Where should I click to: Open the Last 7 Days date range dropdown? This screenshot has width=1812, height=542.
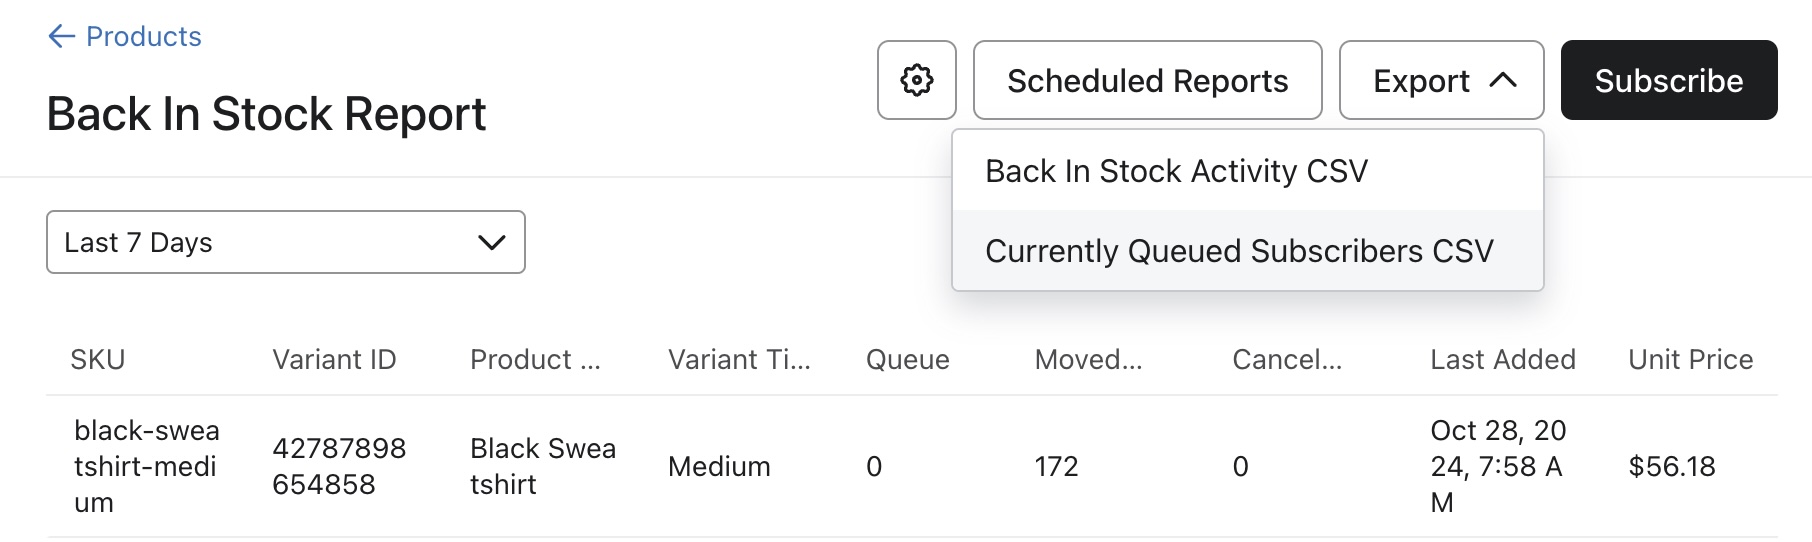coord(285,242)
